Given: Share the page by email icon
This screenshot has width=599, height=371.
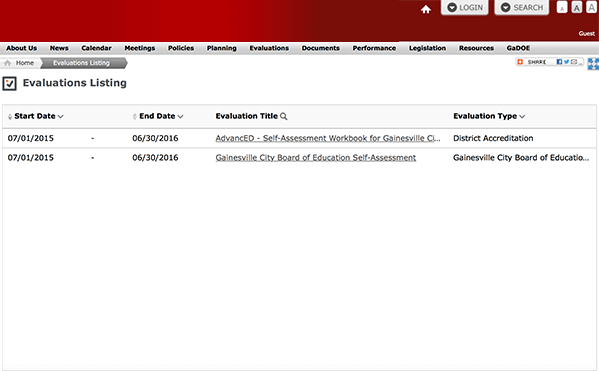Looking at the screenshot, I should point(574,62).
